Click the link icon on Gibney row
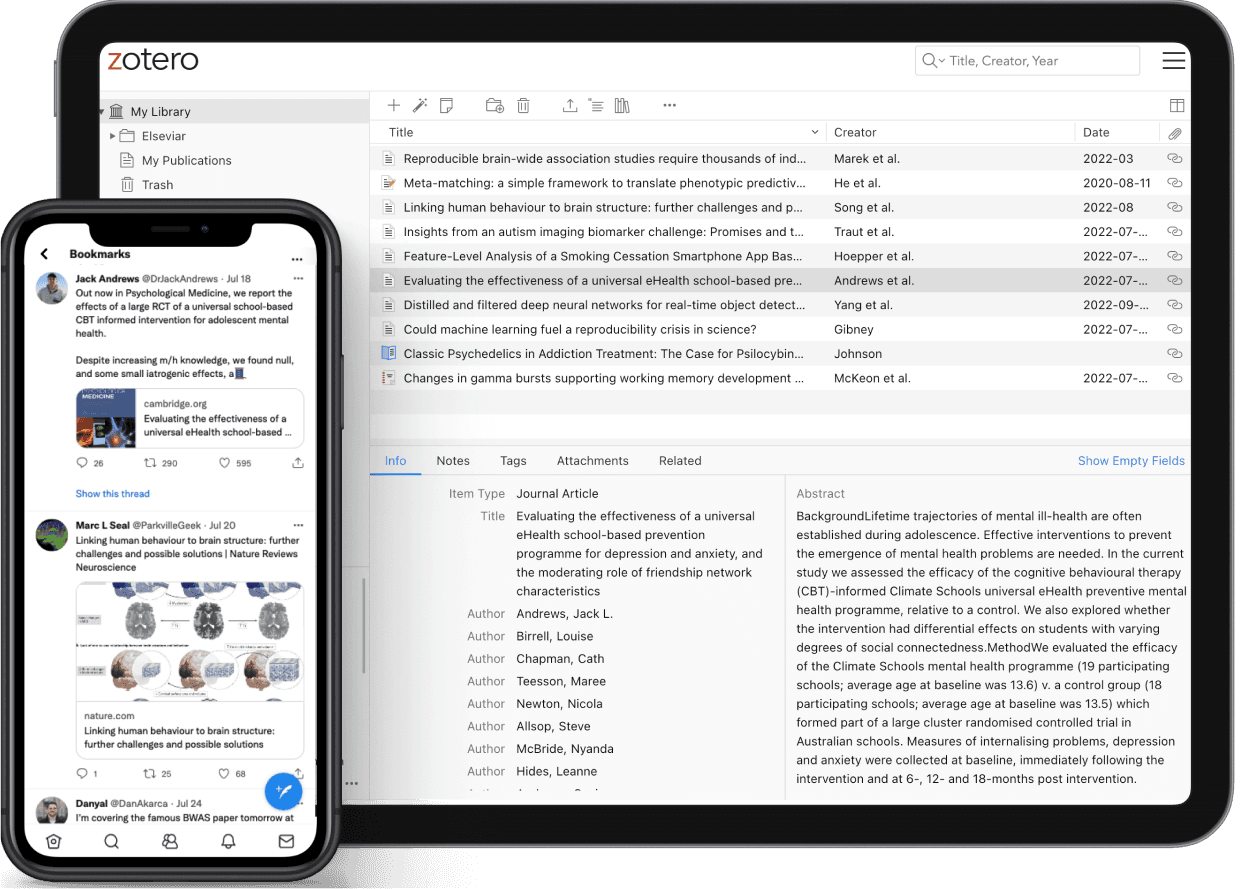Viewport: 1252px width, 889px height. (1175, 329)
